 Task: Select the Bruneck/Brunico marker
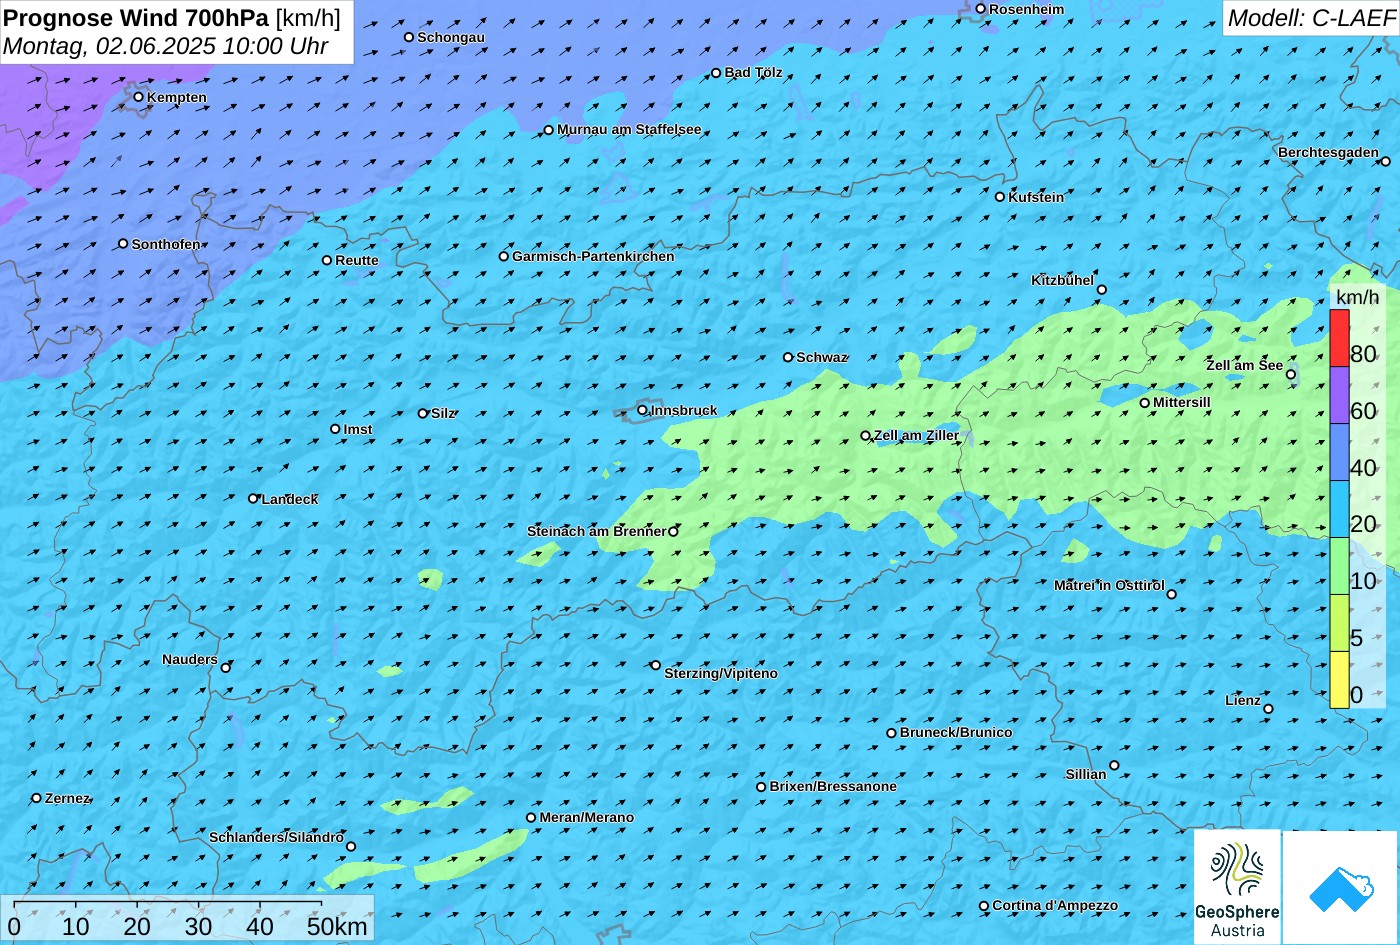(892, 733)
